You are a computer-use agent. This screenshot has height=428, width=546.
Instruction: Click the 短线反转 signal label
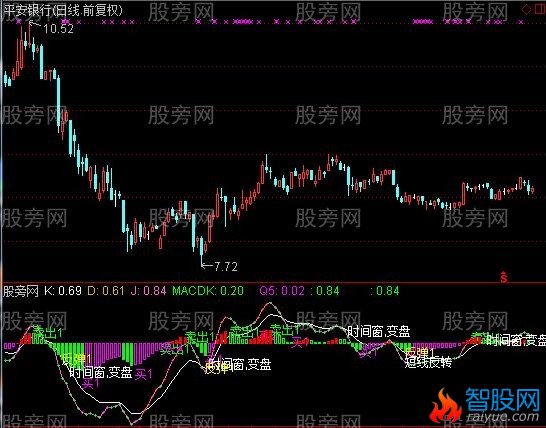(428, 363)
